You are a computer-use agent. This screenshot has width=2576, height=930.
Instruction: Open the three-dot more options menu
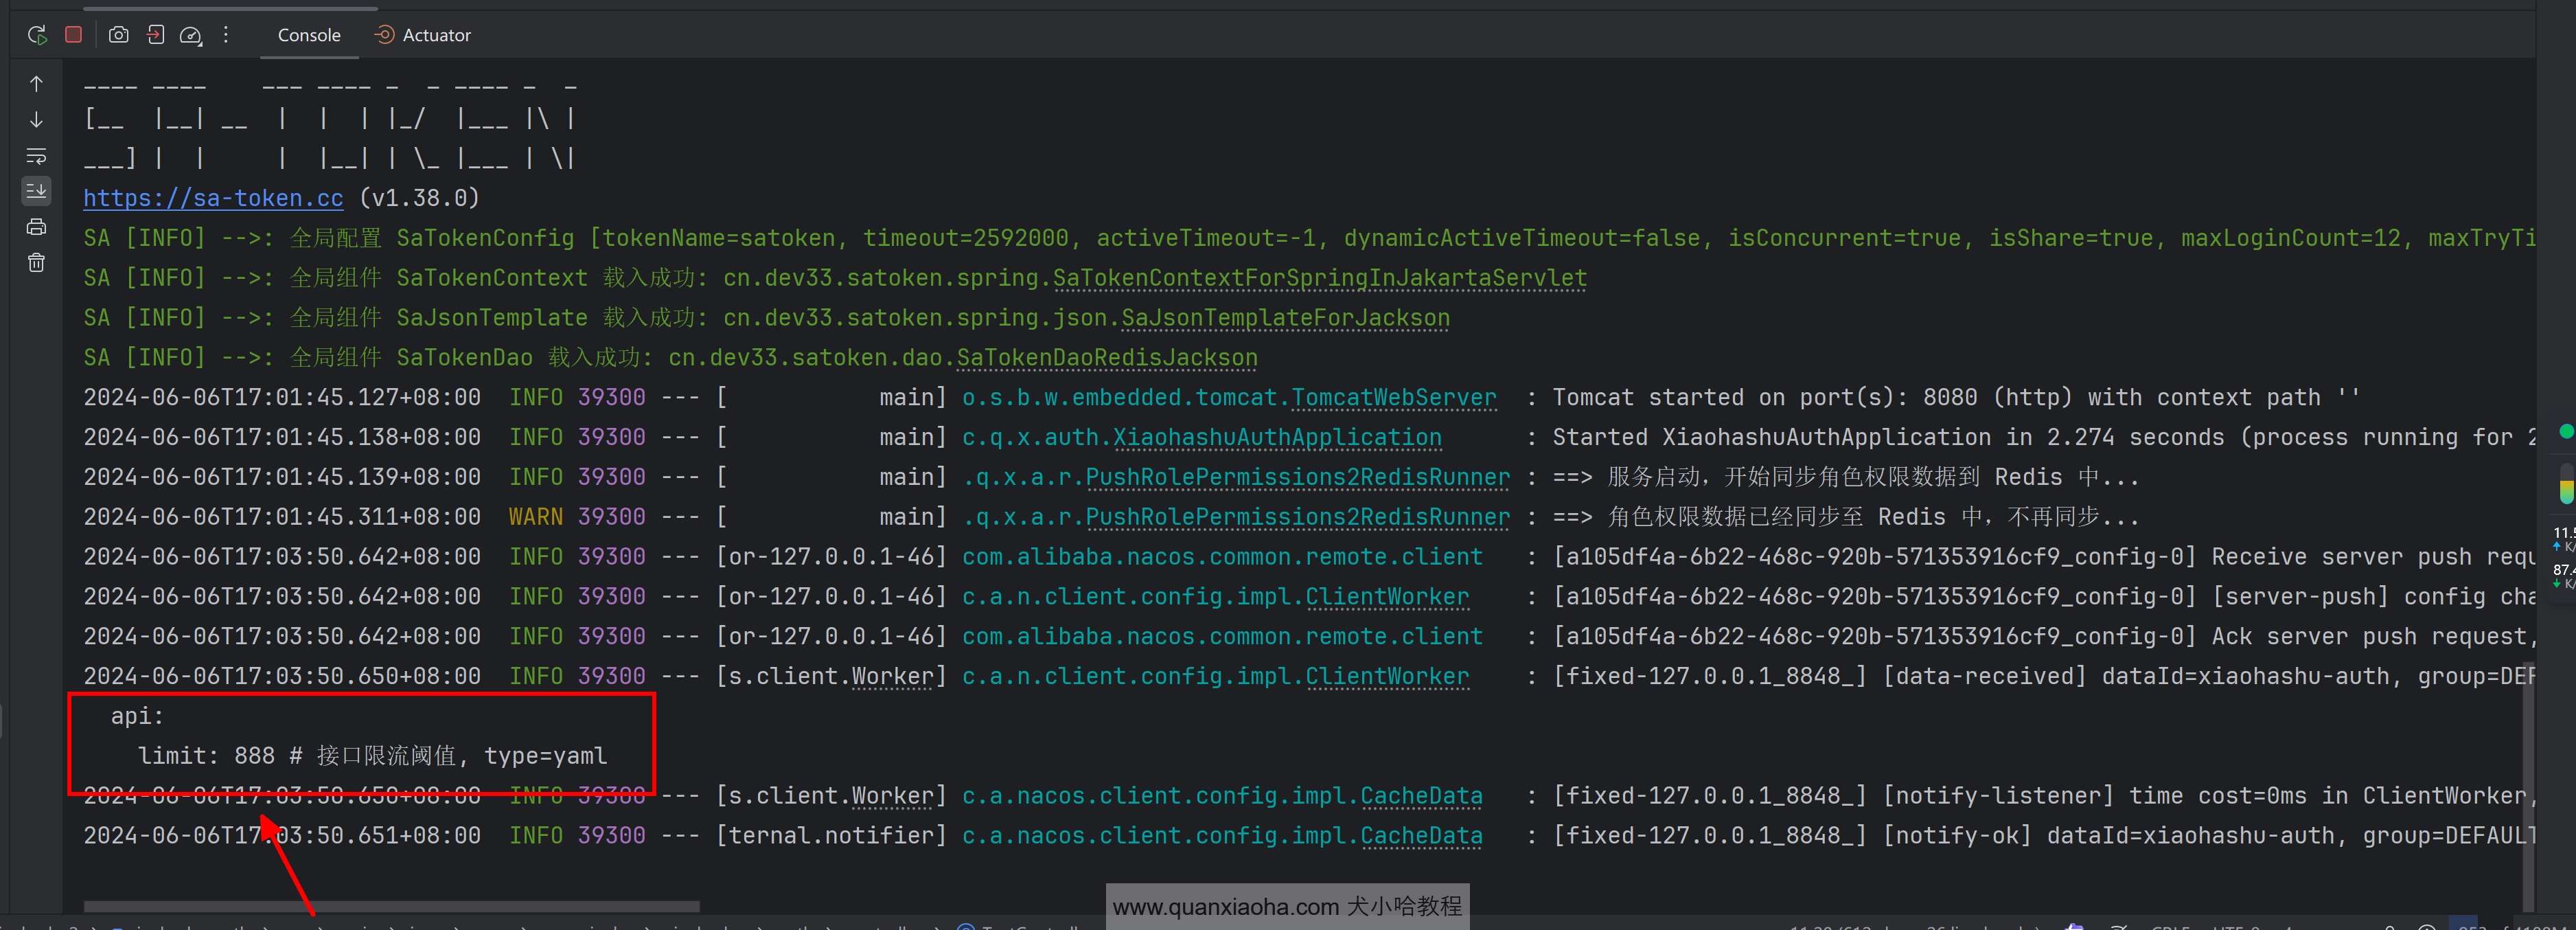[226, 35]
